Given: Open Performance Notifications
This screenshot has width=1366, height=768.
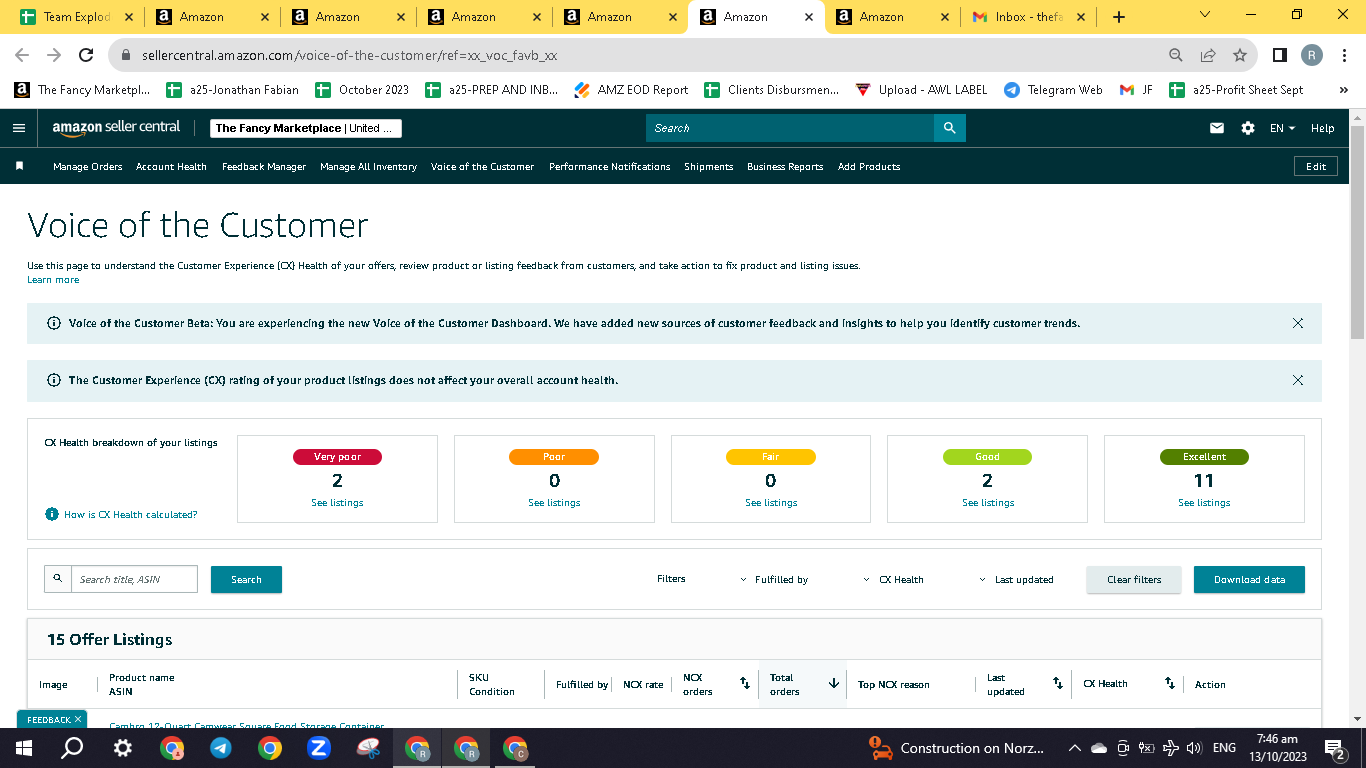Looking at the screenshot, I should (610, 167).
